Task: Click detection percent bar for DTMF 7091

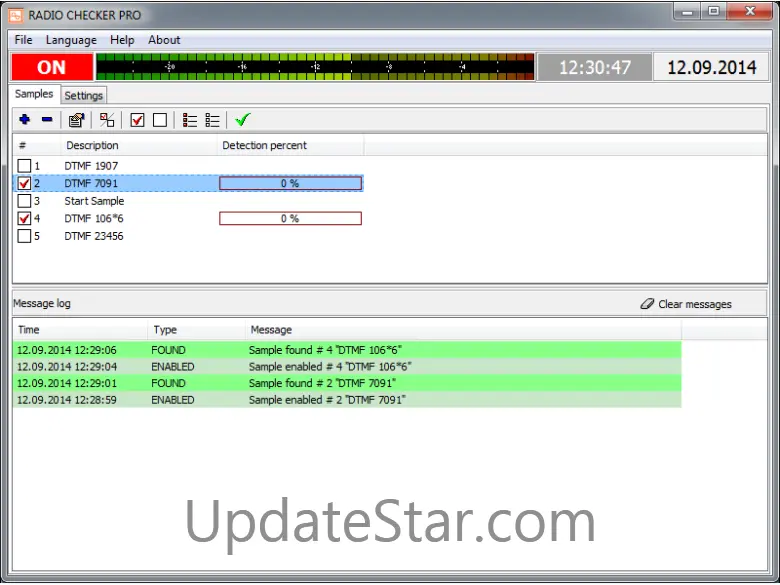Action: (x=291, y=184)
